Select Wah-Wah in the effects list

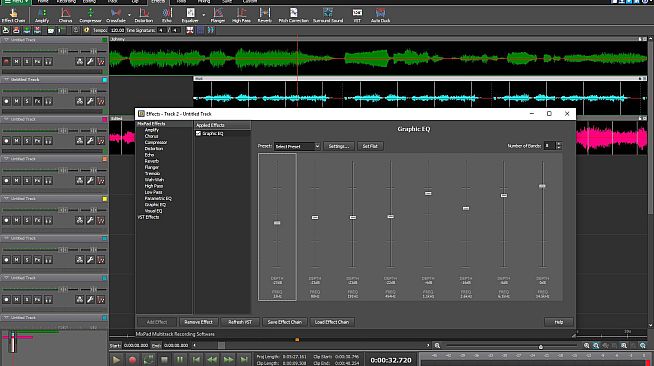pyautogui.click(x=154, y=180)
